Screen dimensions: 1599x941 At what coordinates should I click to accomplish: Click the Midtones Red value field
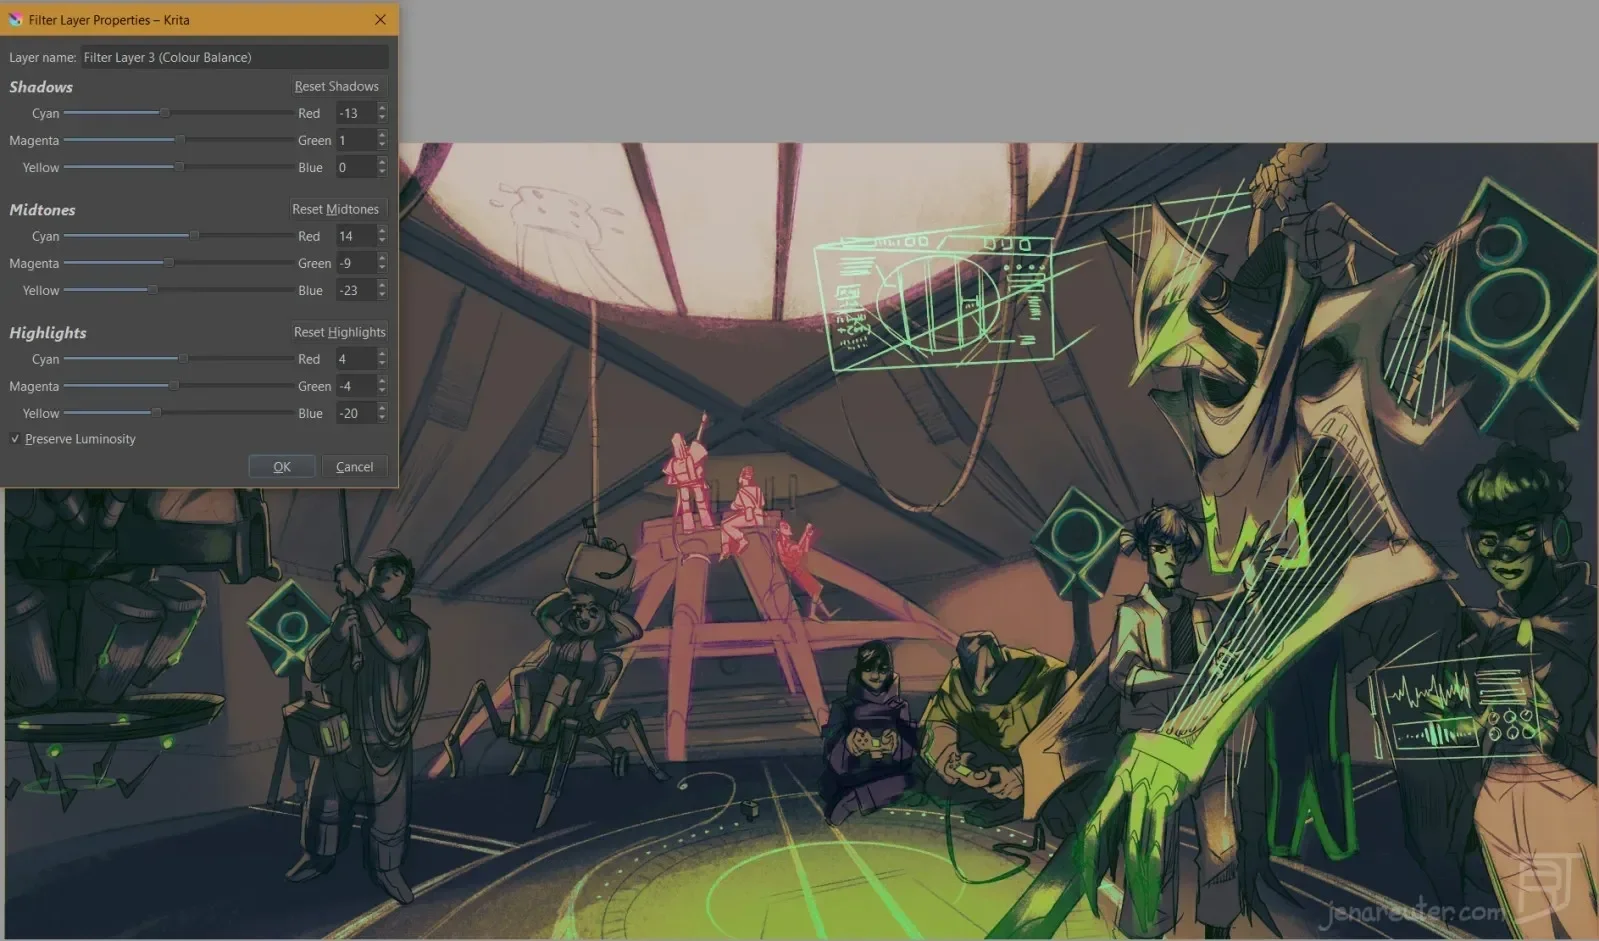[355, 236]
